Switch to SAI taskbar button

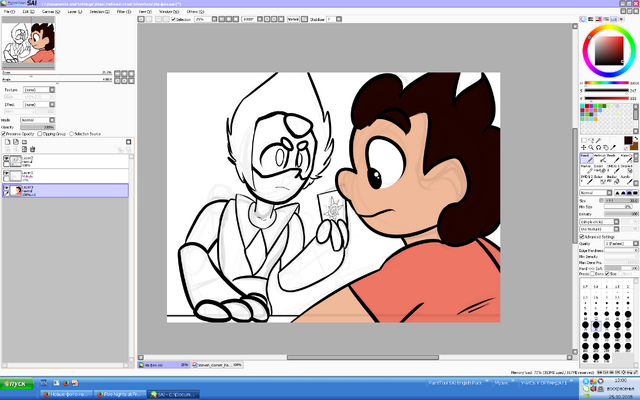click(x=174, y=394)
